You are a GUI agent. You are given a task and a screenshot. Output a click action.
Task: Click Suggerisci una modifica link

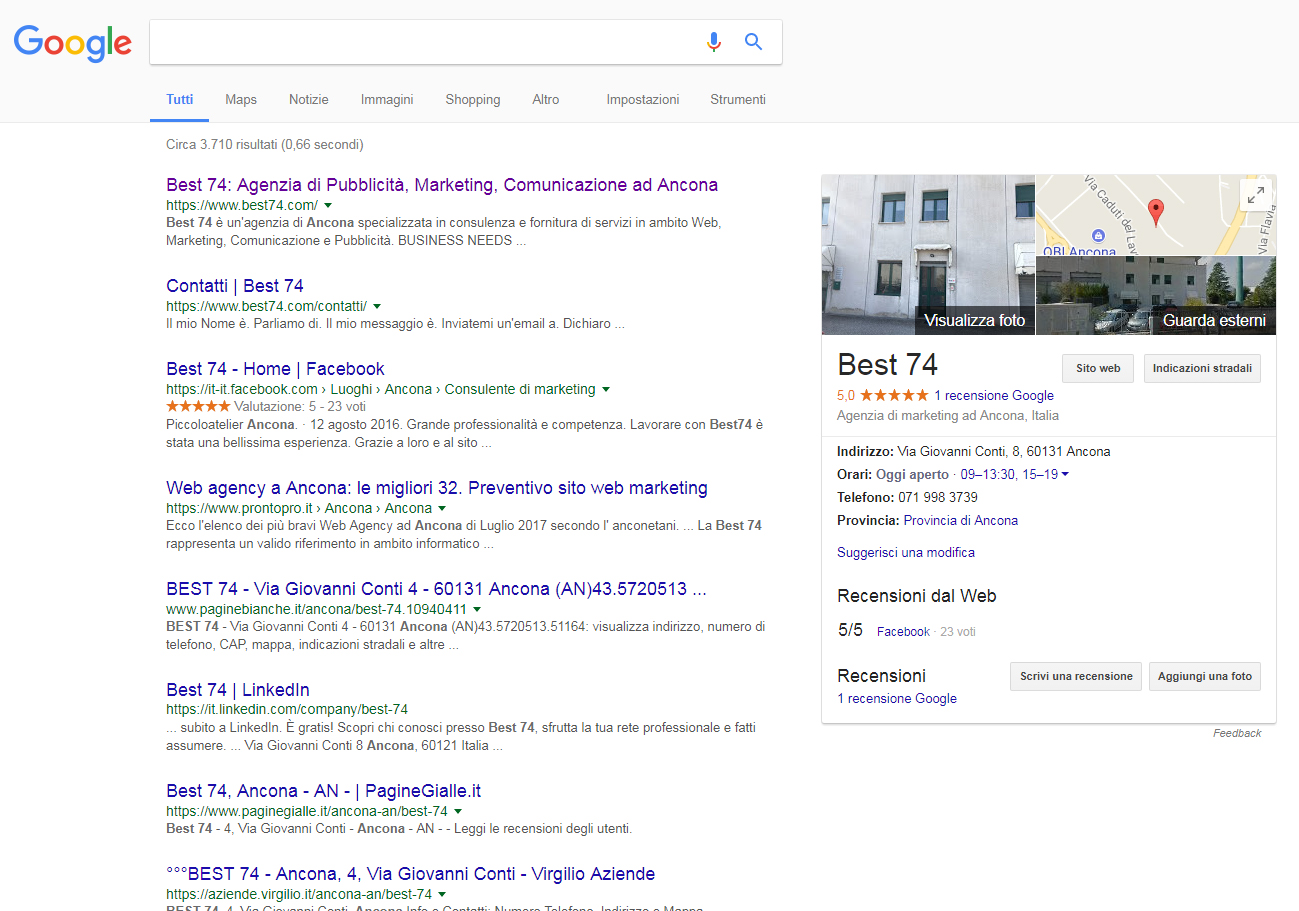tap(906, 552)
